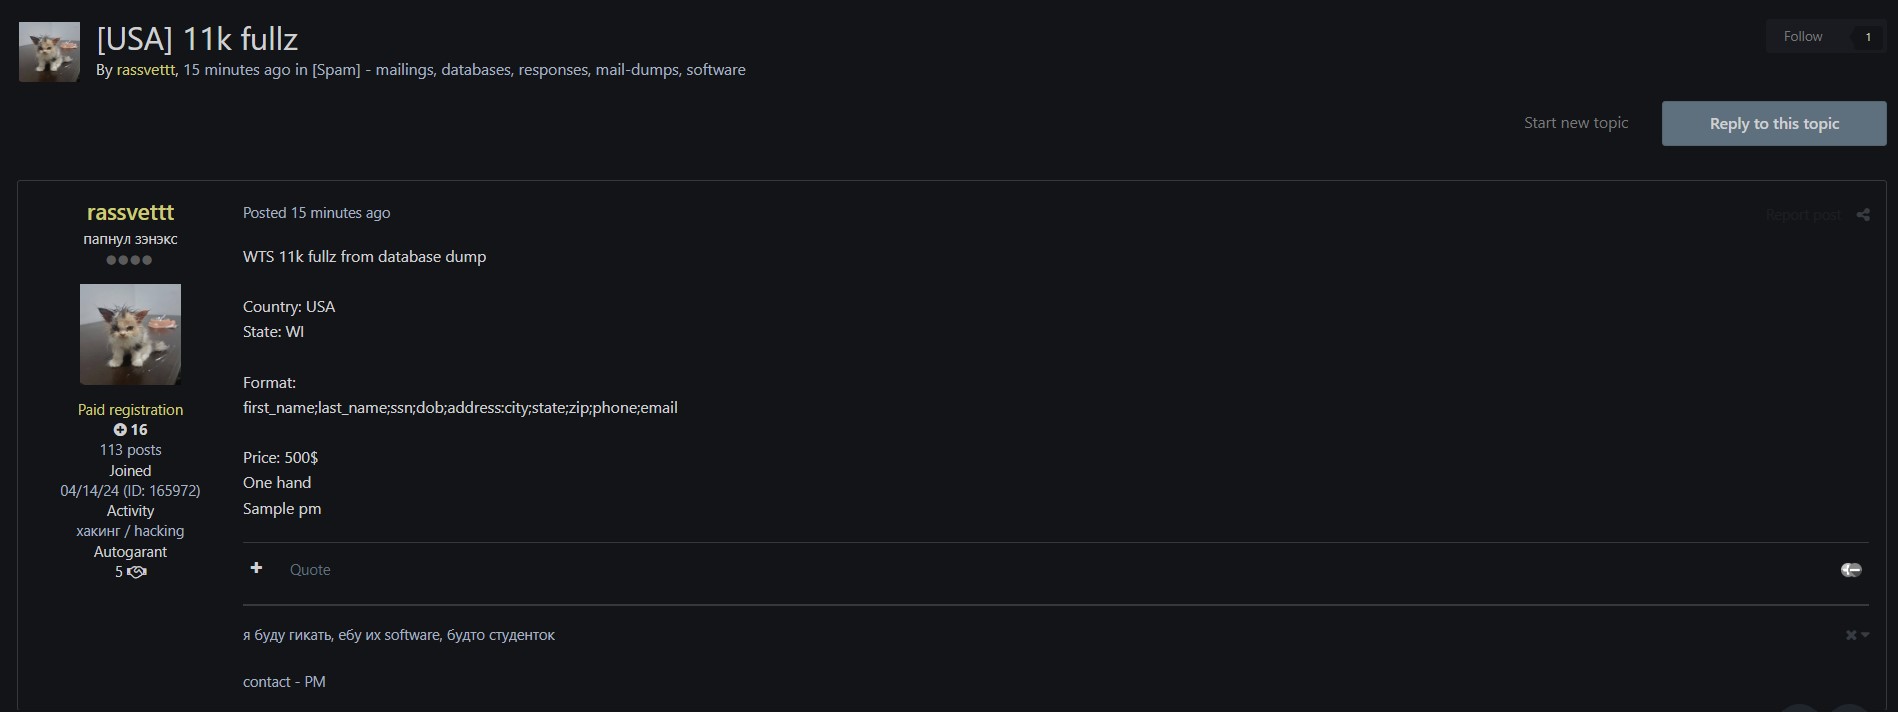Click the reaction icon below the post
Viewport: 1898px width, 712px height.
(1851, 569)
